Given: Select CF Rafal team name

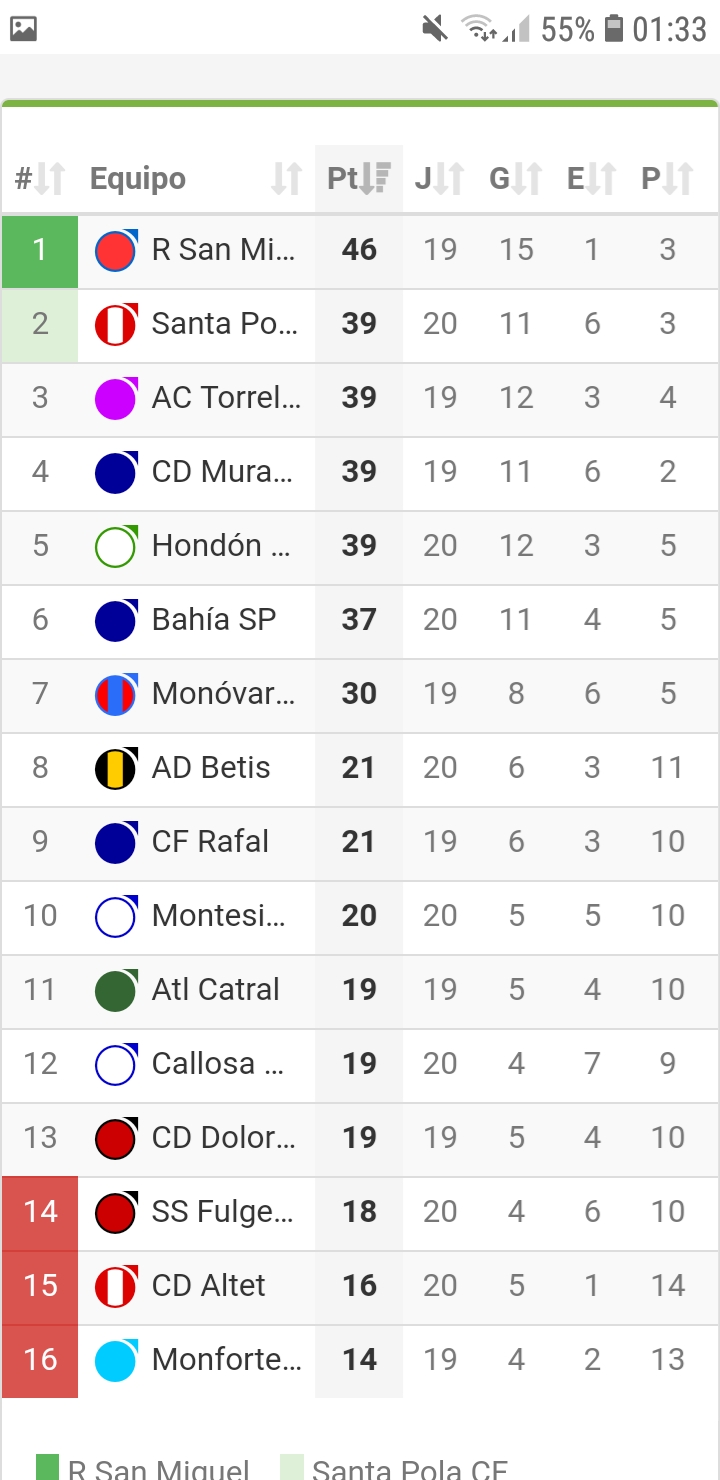Looking at the screenshot, I should (x=210, y=842).
